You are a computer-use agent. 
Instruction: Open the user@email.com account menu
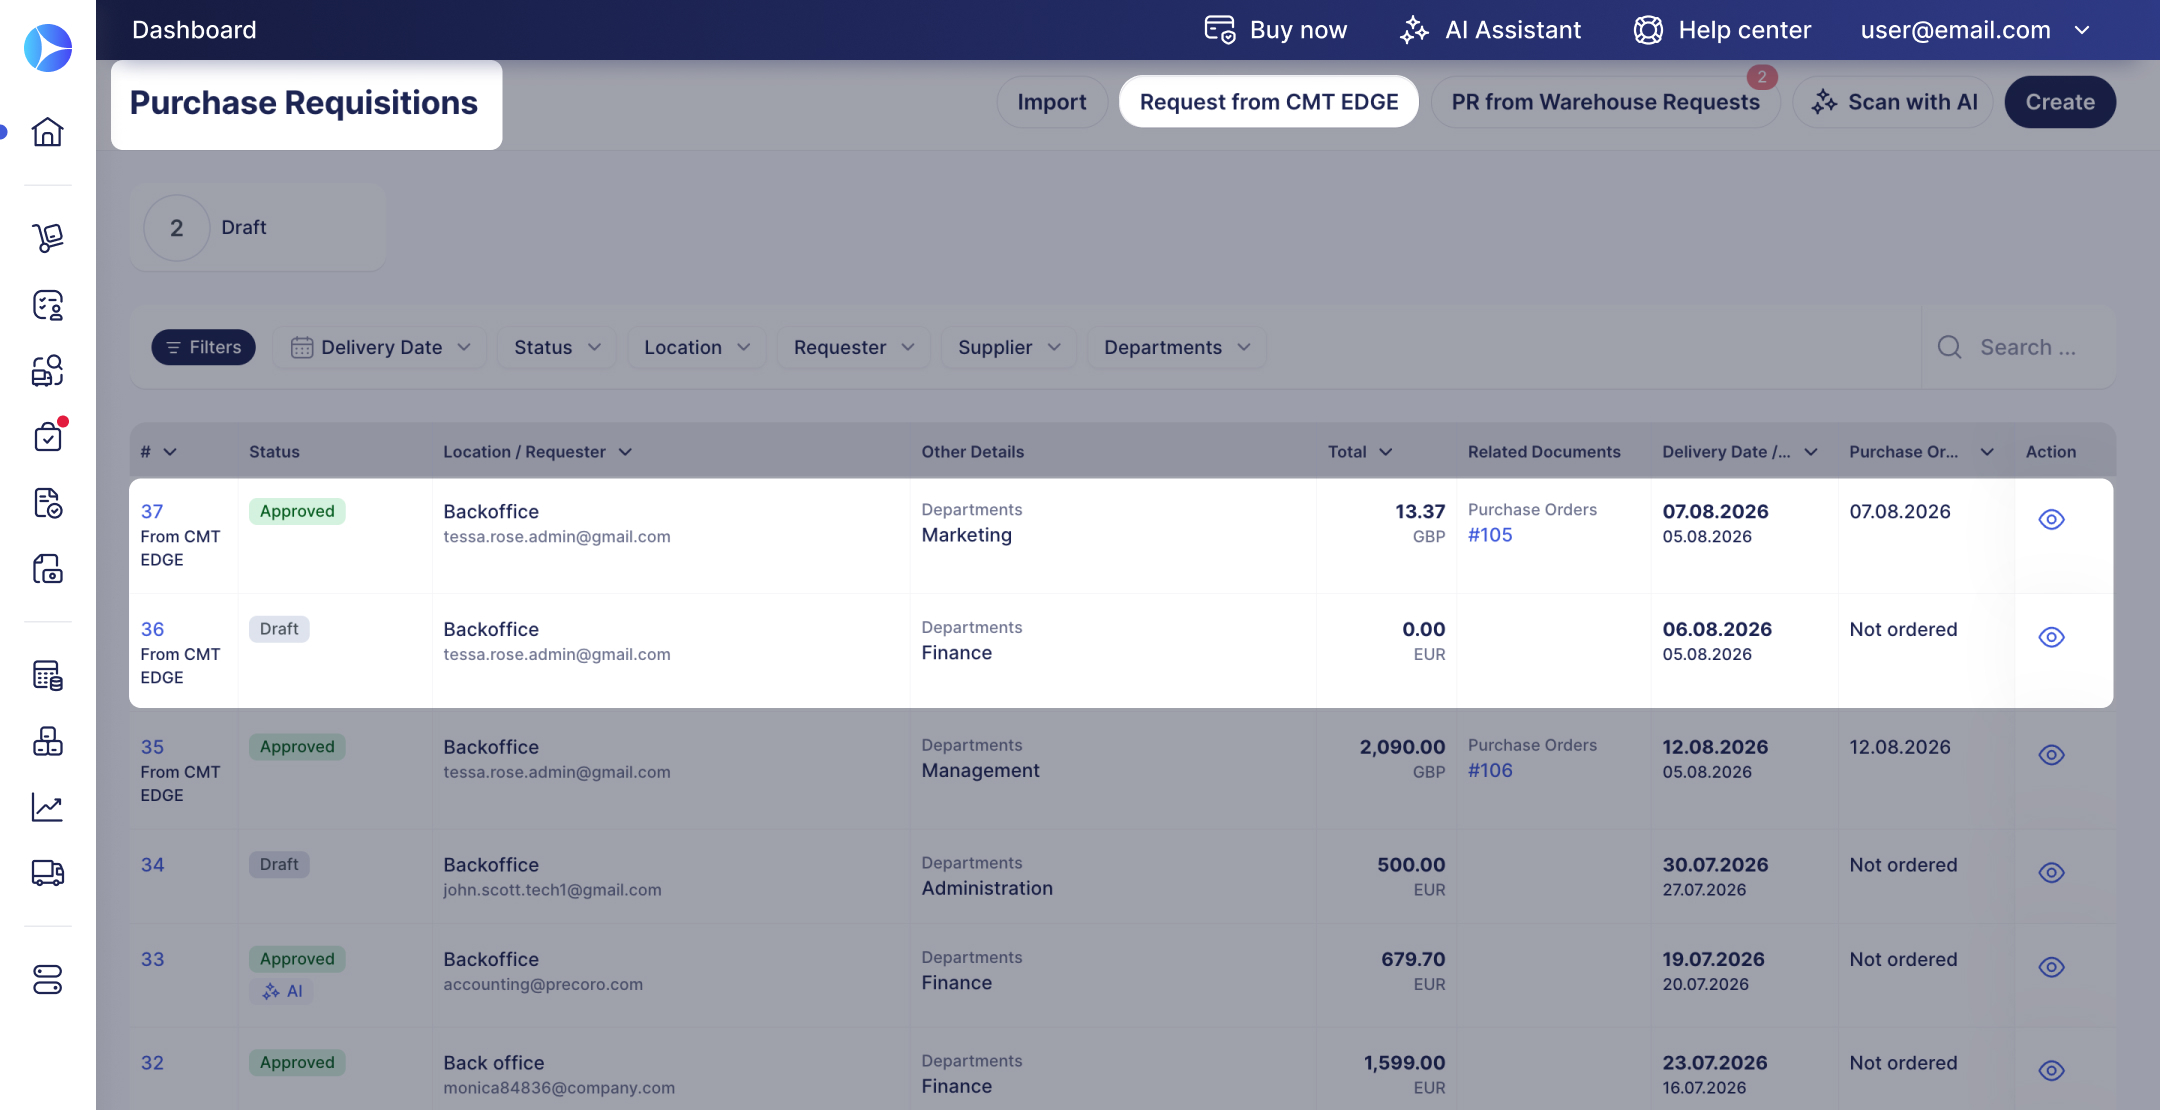pos(1975,30)
